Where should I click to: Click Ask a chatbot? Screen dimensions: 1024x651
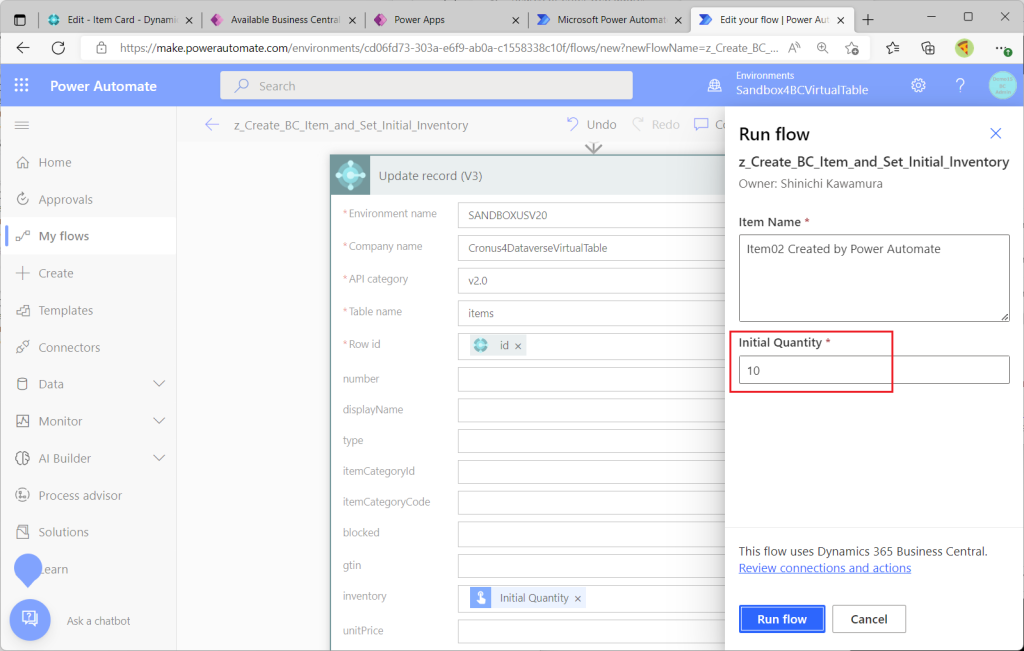pyautogui.click(x=99, y=621)
